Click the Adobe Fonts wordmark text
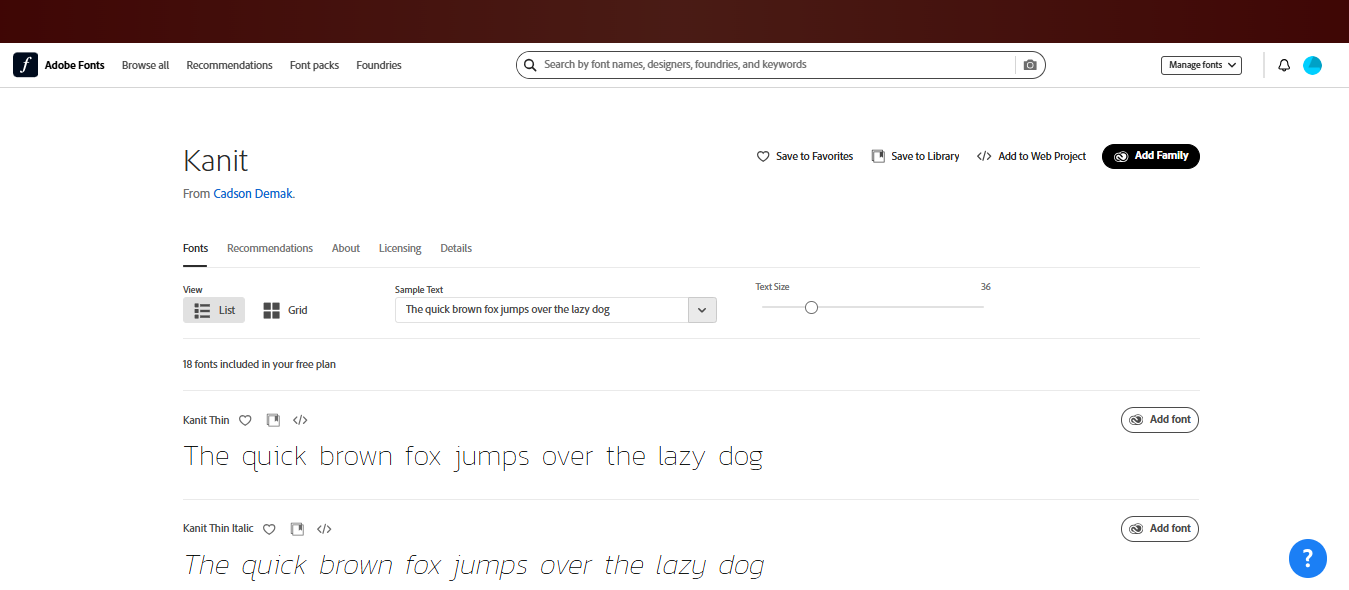This screenshot has width=1349, height=590. click(75, 65)
